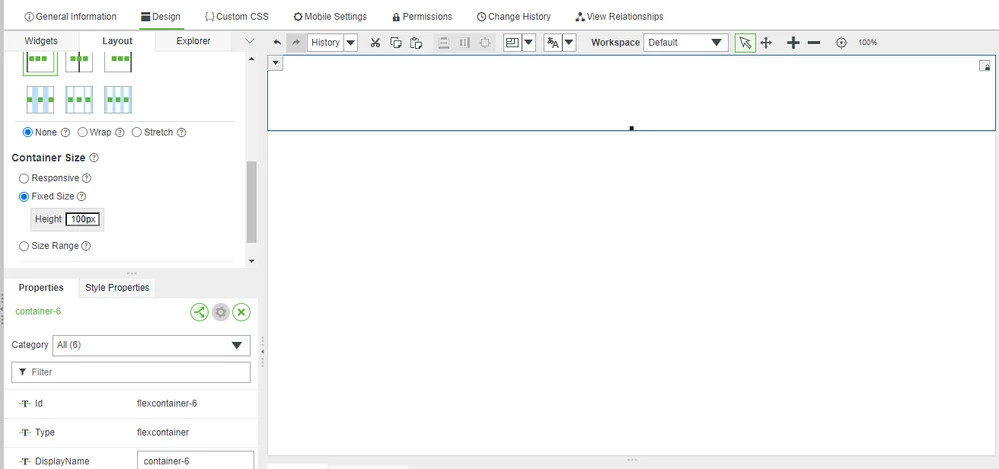Select the None wrap option

pyautogui.click(x=27, y=133)
